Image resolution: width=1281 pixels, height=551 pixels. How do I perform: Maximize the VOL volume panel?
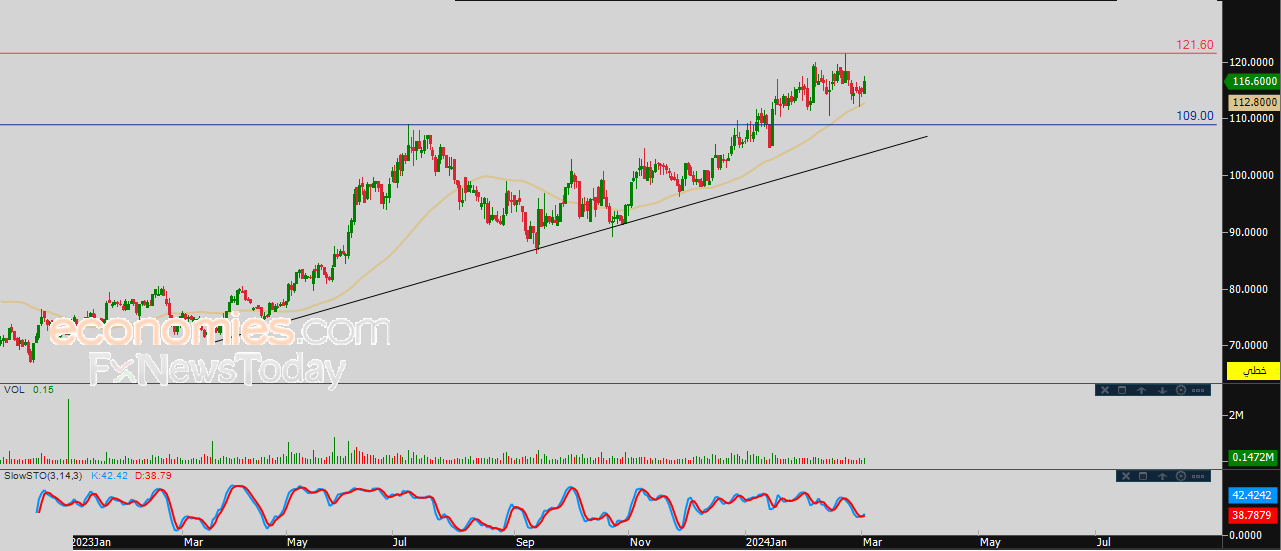click(1122, 390)
